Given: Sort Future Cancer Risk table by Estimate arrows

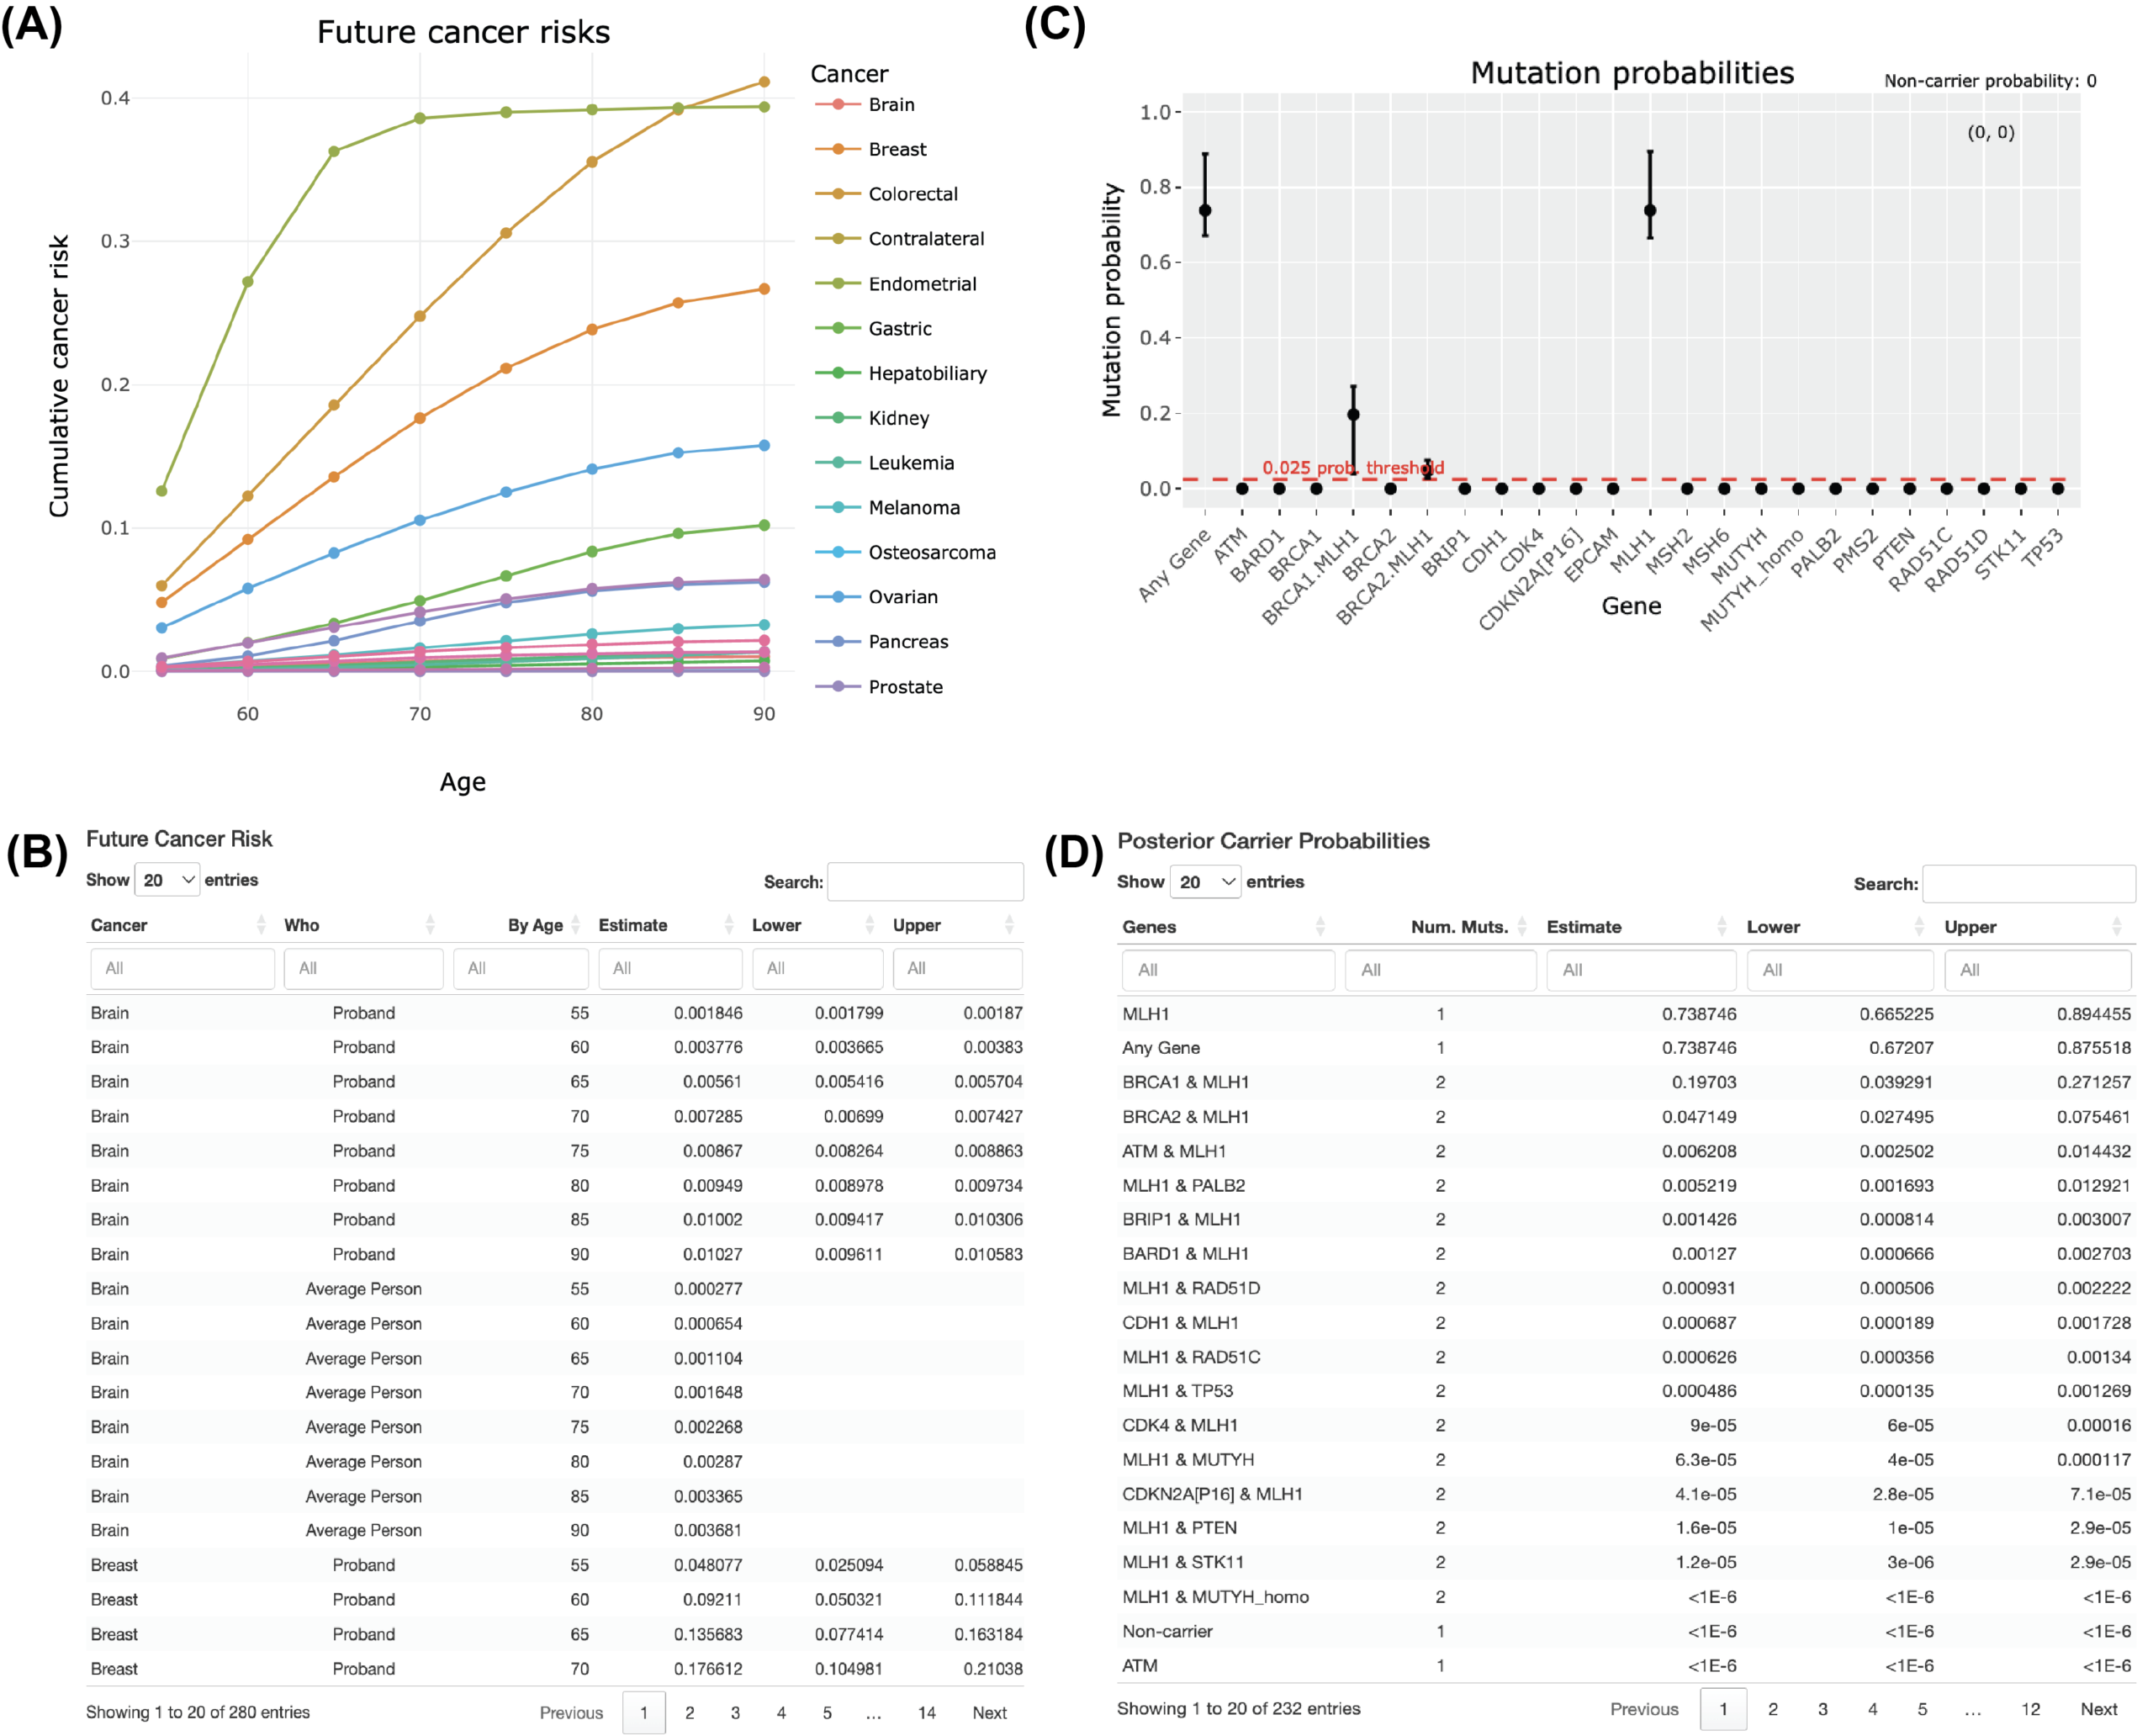Looking at the screenshot, I should pyautogui.click(x=729, y=925).
